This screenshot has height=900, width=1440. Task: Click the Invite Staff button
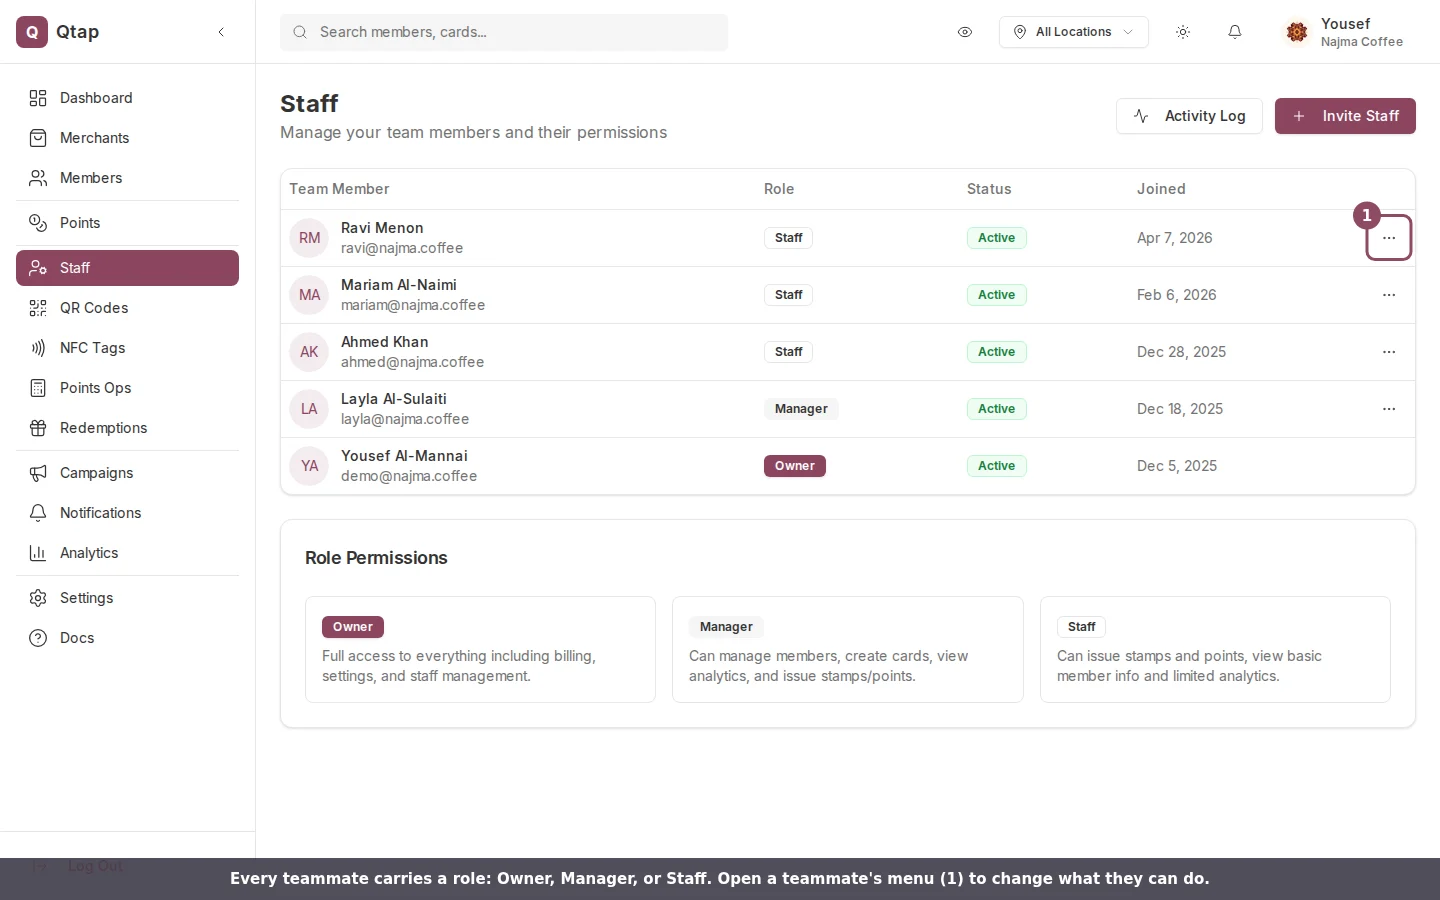click(x=1345, y=116)
